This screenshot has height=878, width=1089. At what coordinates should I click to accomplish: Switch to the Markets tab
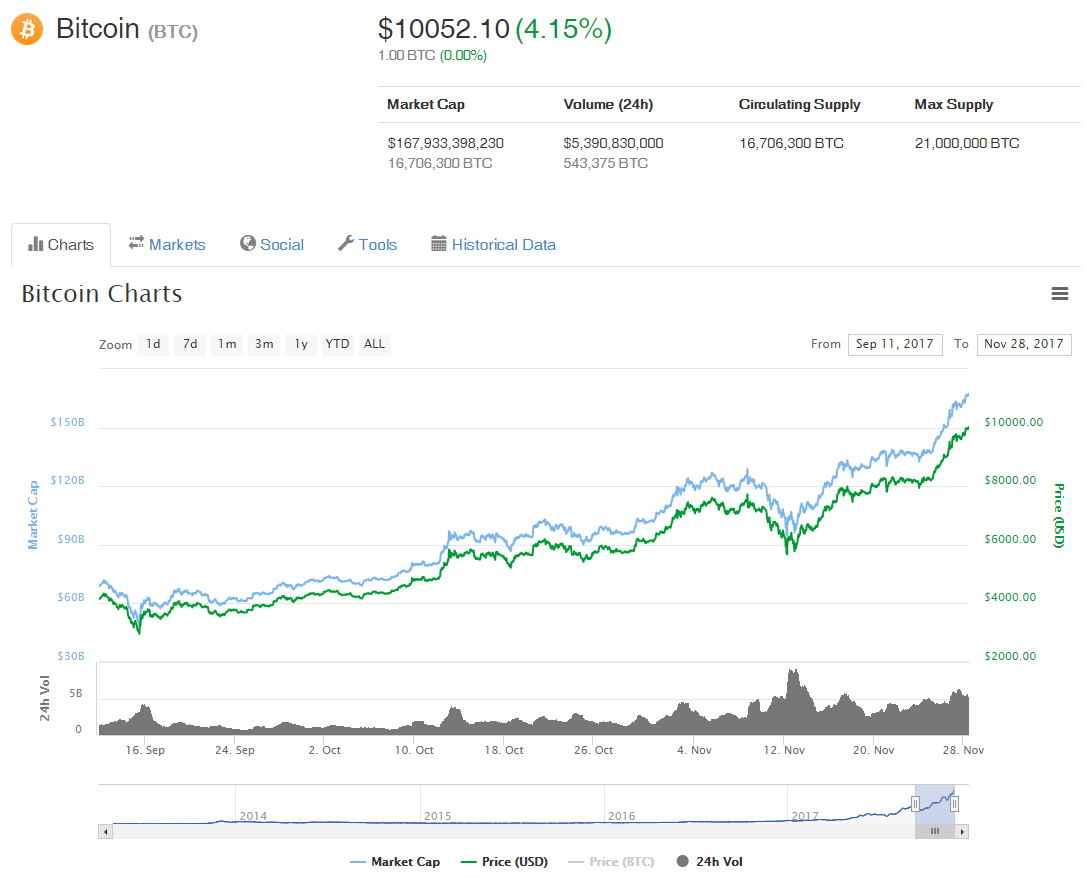(x=167, y=245)
